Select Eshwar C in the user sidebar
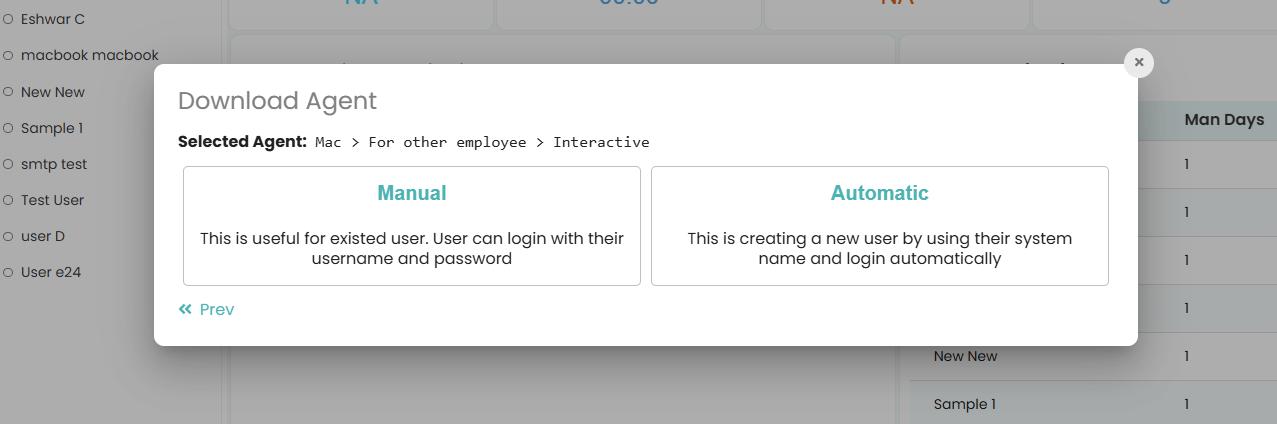 click(52, 19)
